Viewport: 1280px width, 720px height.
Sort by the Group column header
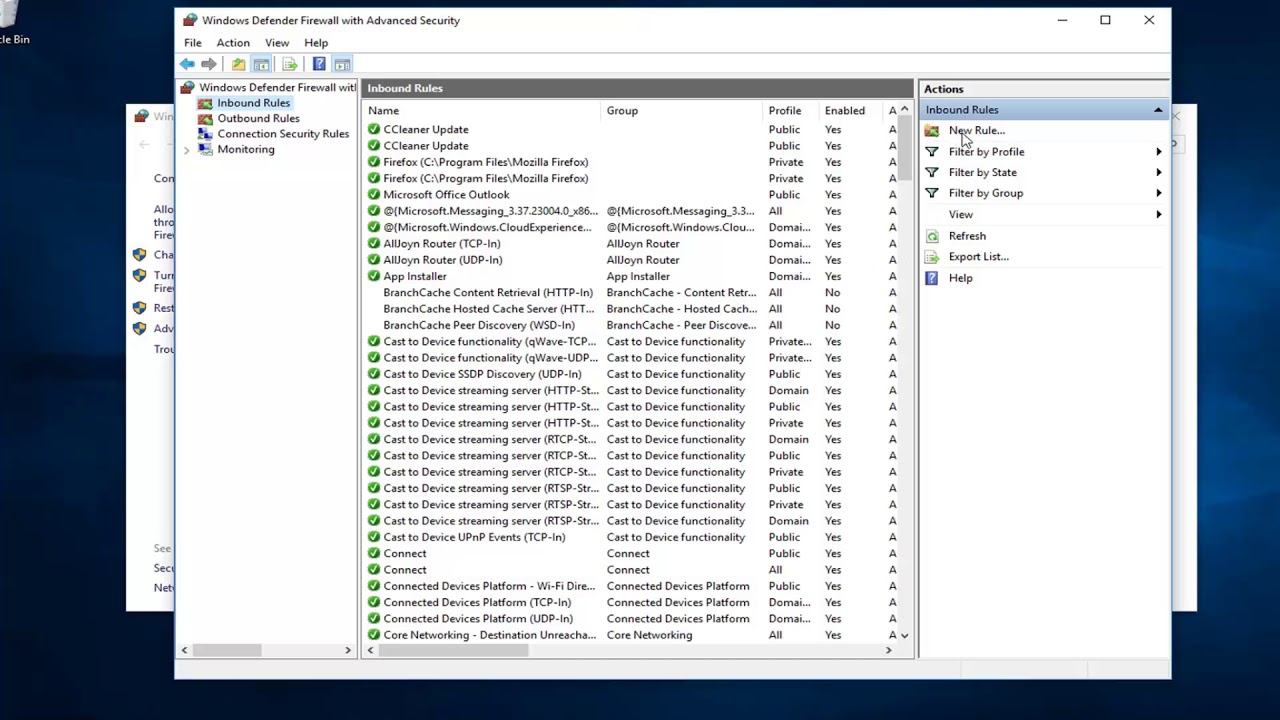[x=682, y=111]
